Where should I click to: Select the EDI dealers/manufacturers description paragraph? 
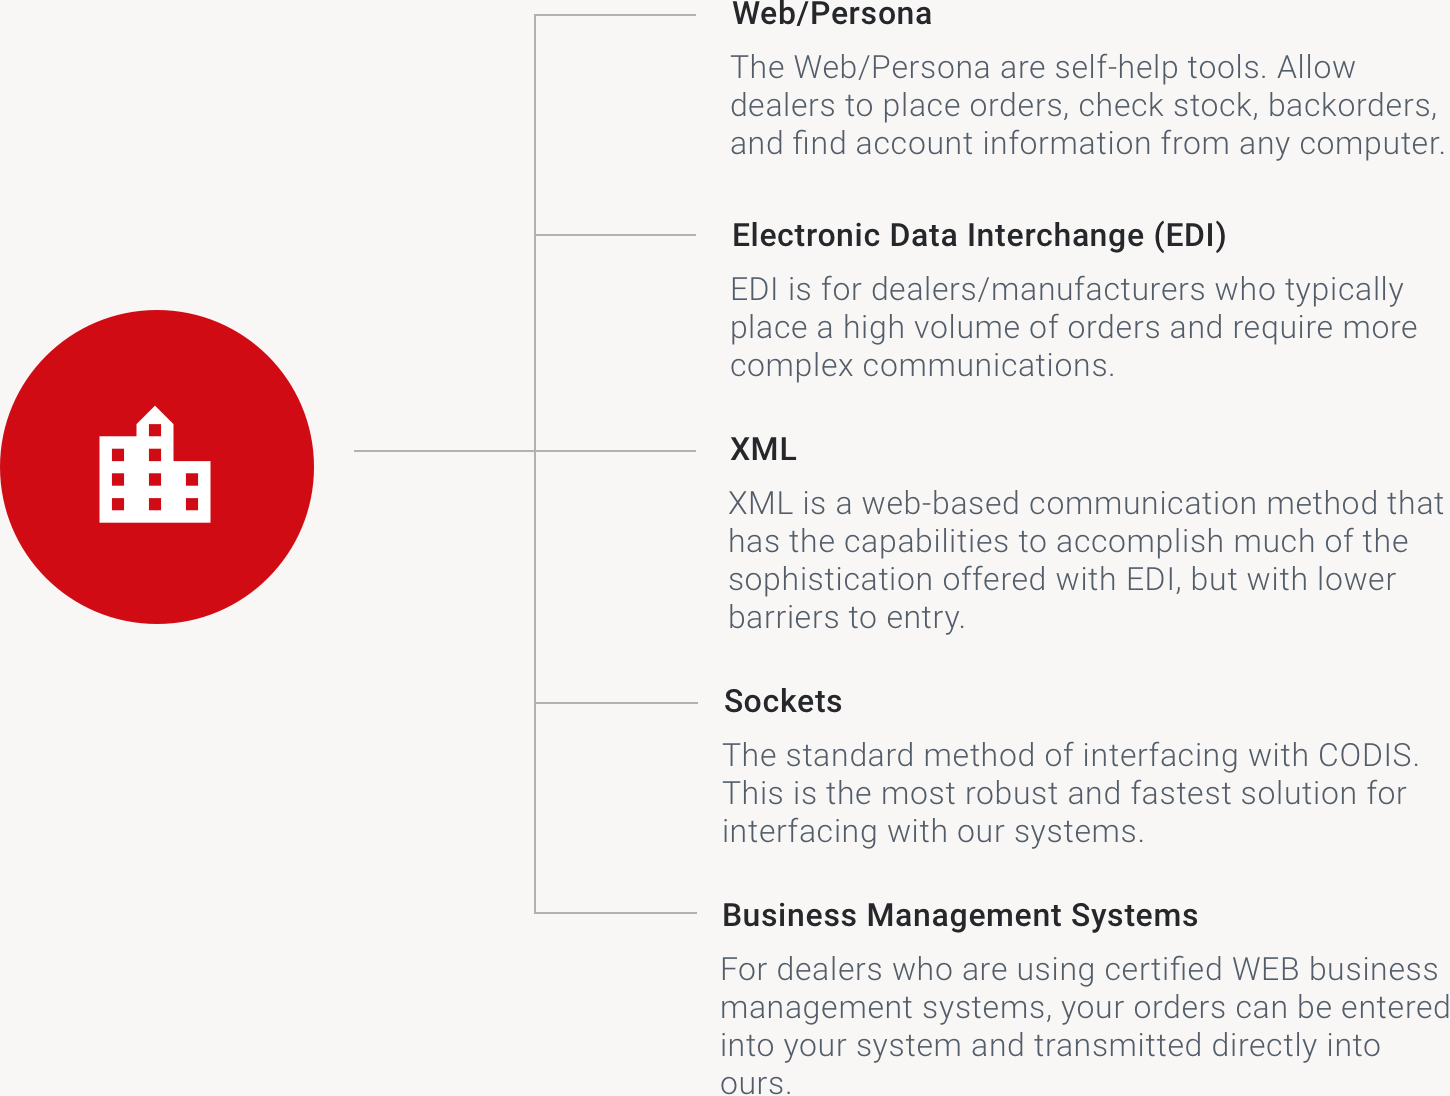[x=1072, y=327]
